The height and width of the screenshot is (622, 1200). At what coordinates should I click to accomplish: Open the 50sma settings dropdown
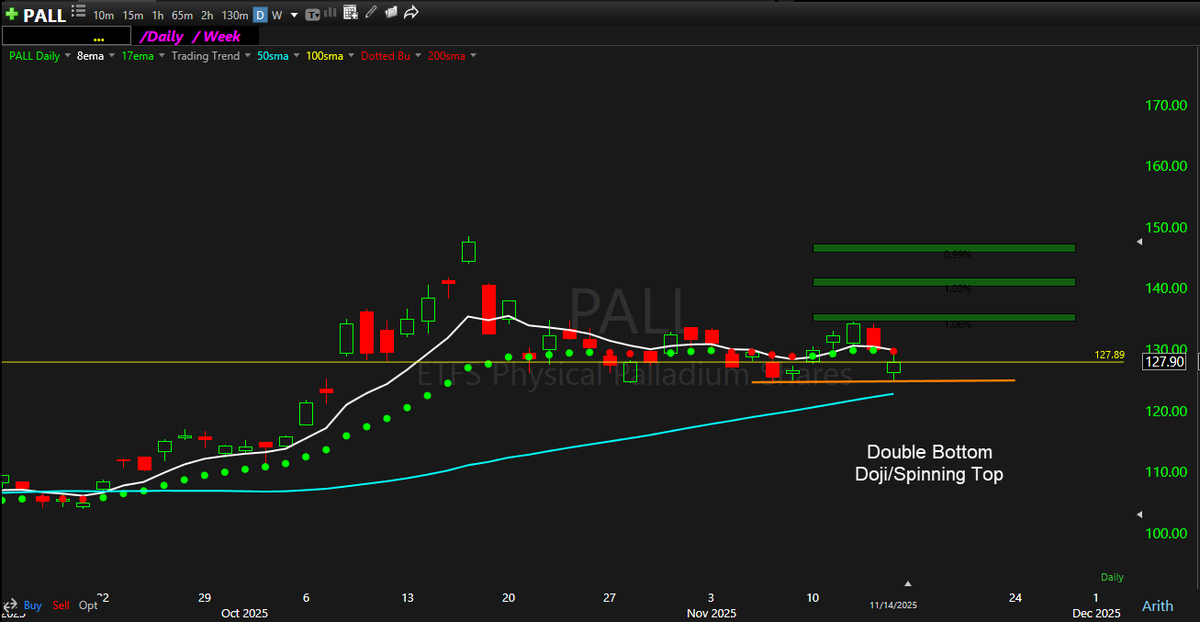(295, 55)
